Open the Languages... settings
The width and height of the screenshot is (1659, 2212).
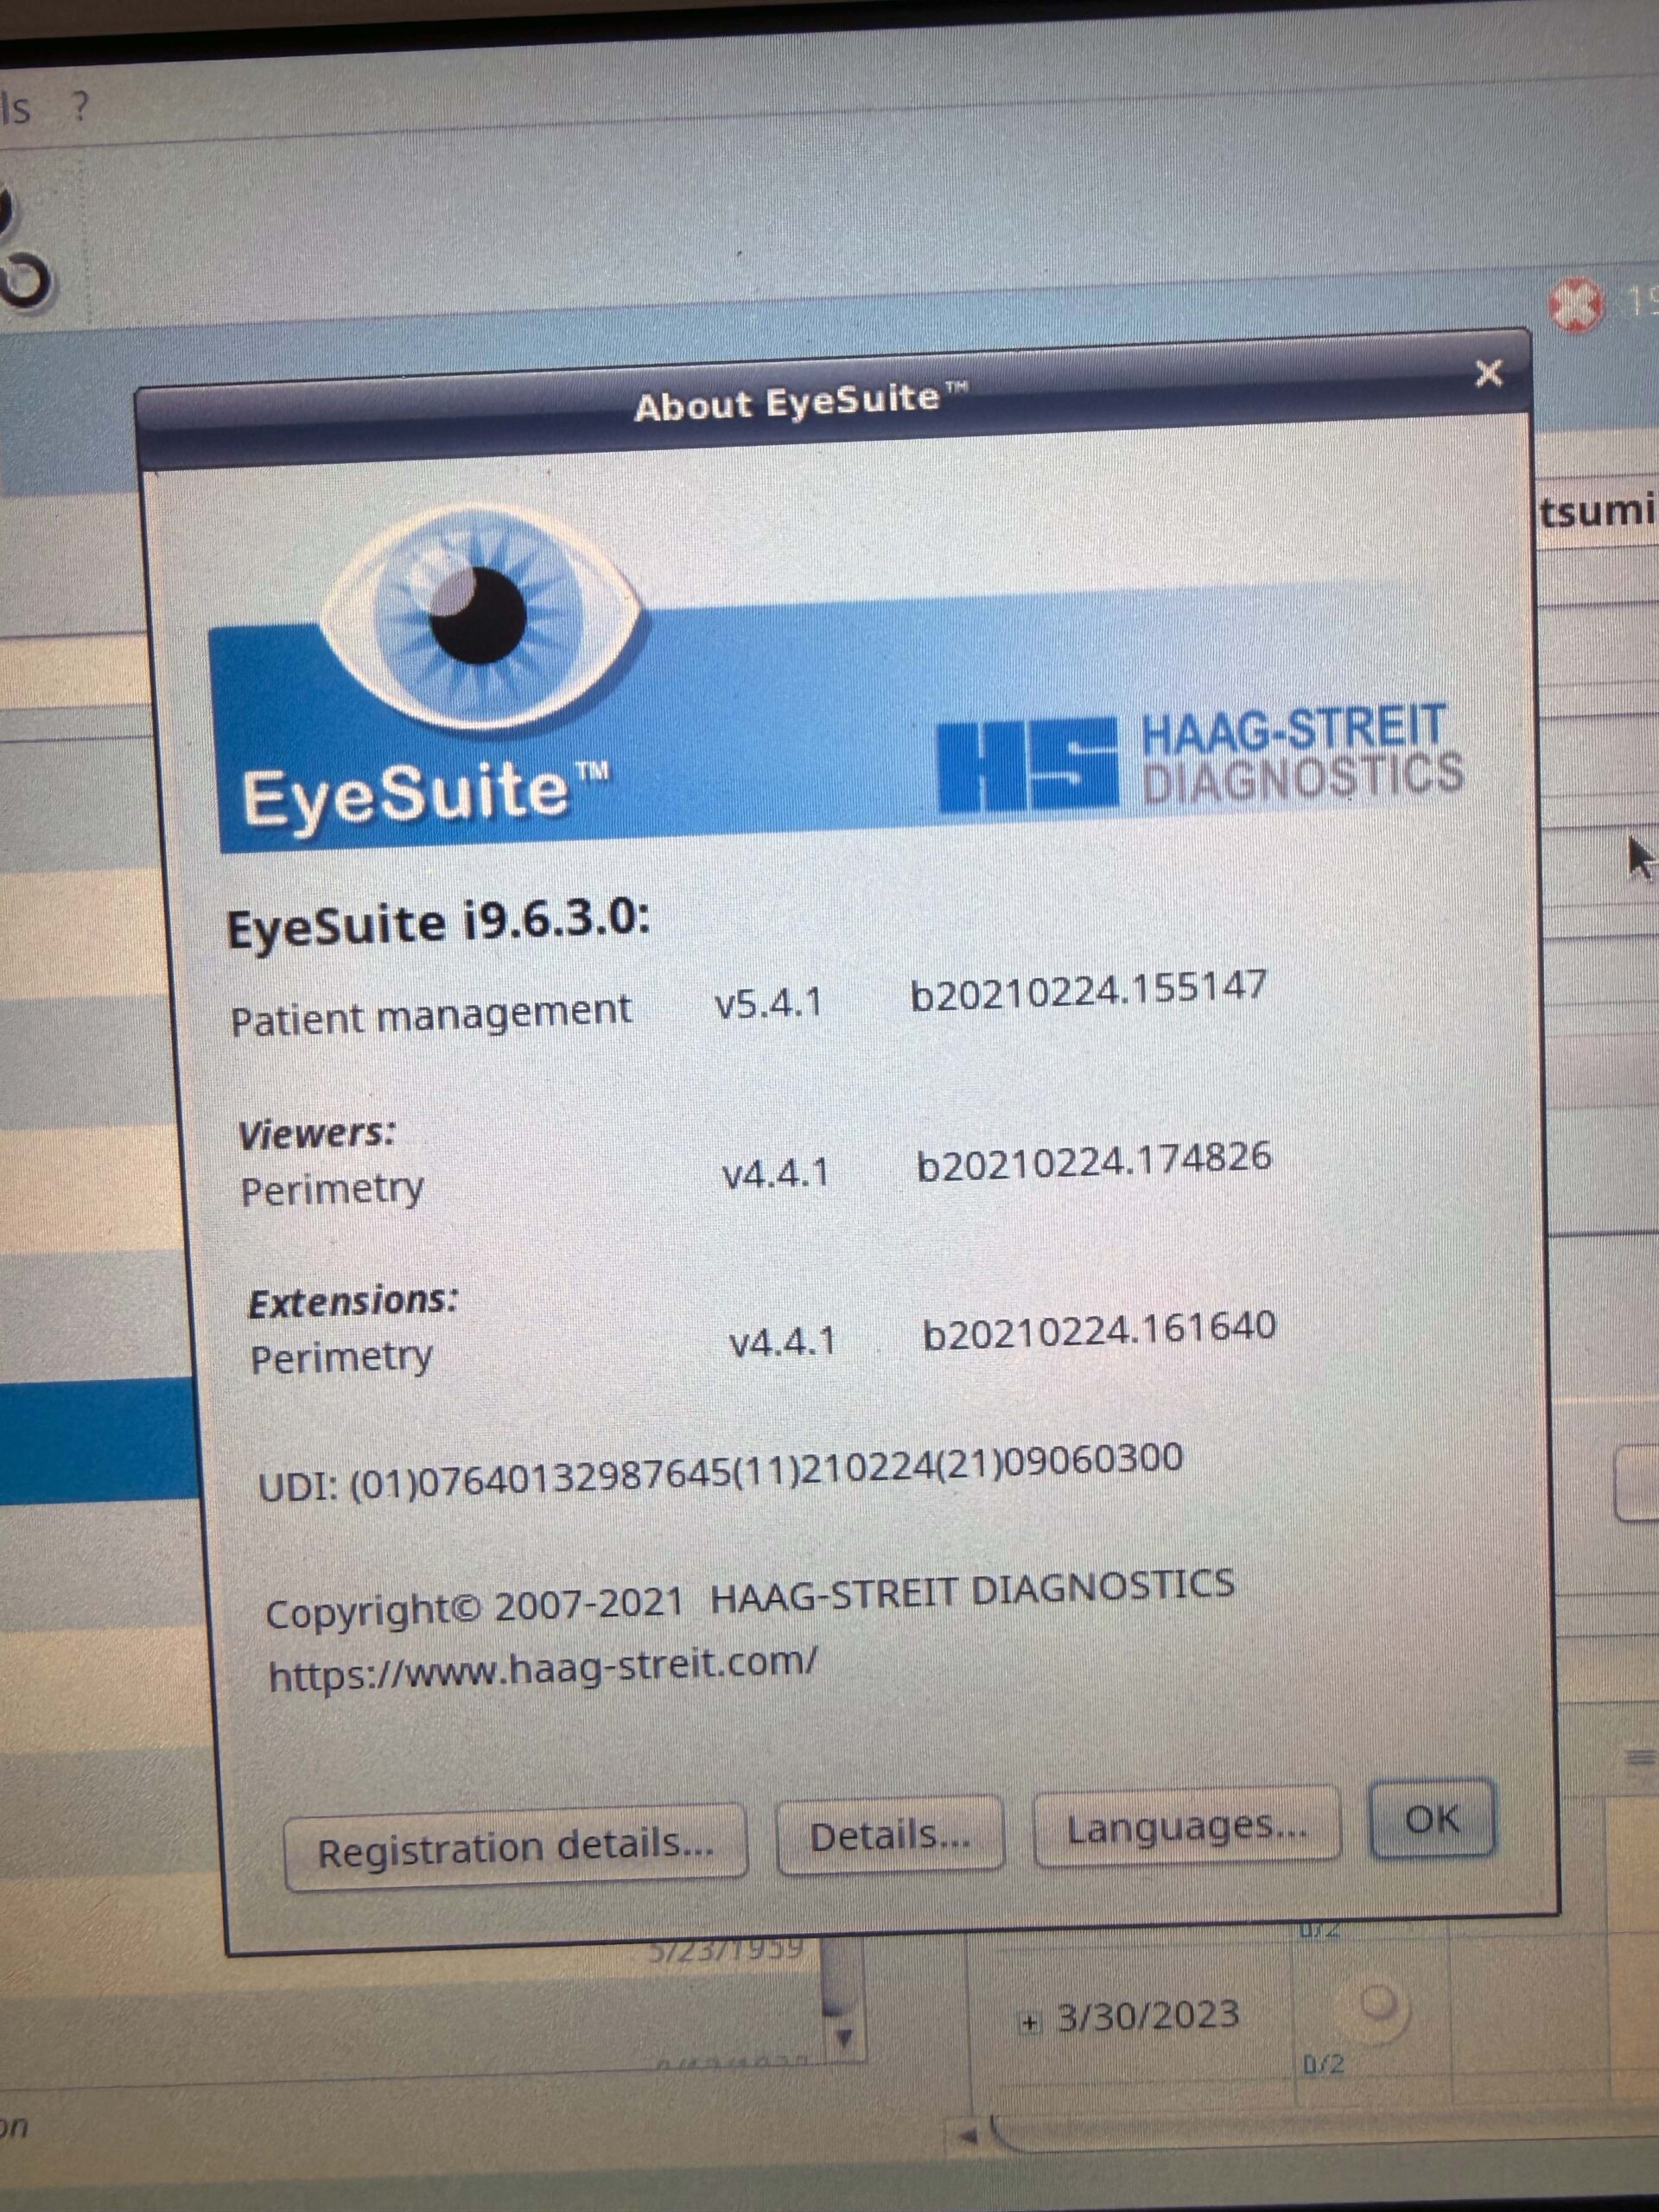1186,1828
